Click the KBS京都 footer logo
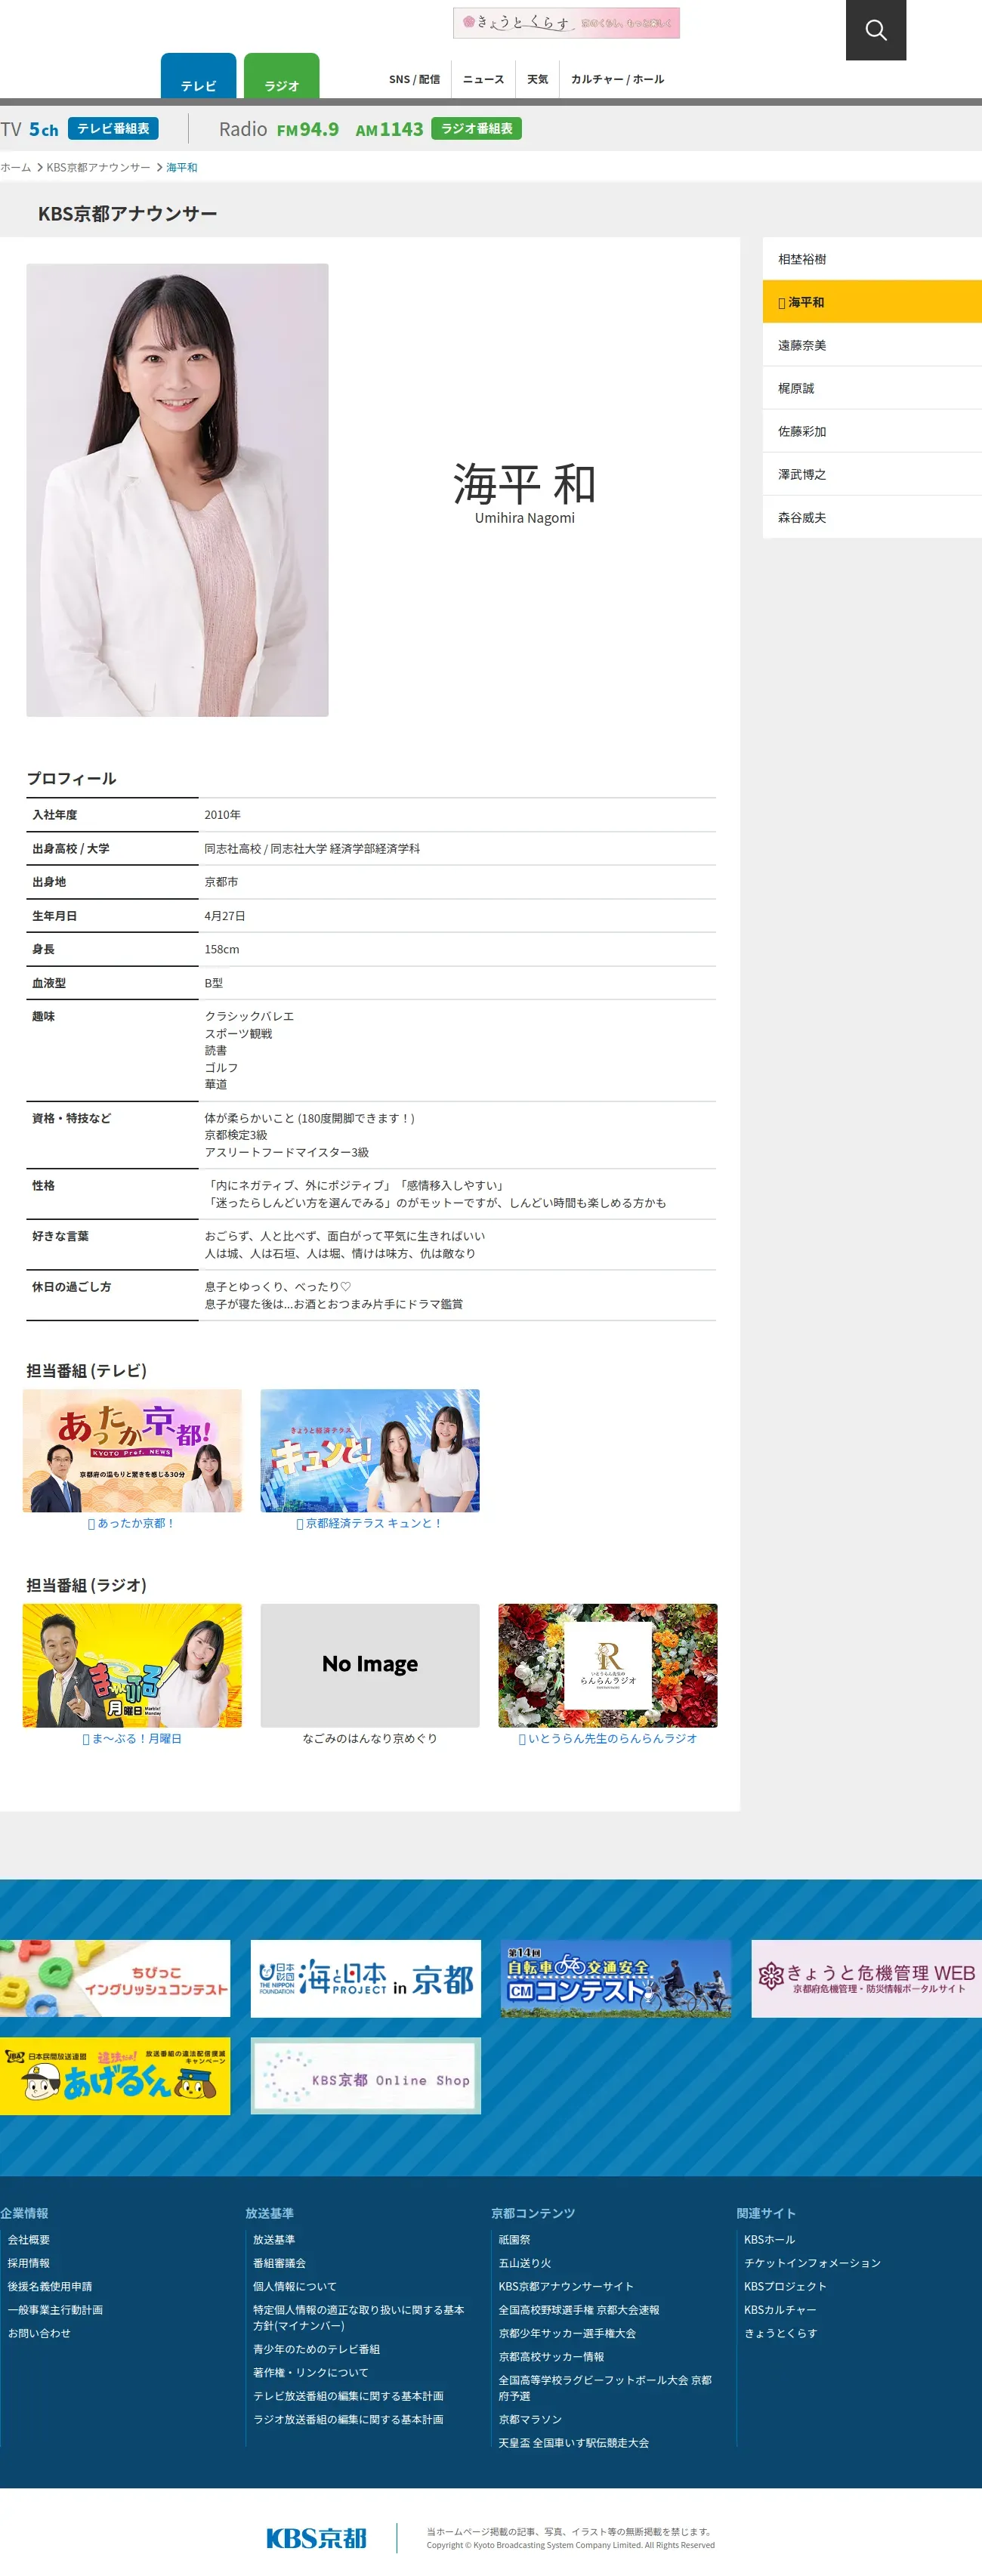This screenshot has height=2576, width=982. 316,2537
